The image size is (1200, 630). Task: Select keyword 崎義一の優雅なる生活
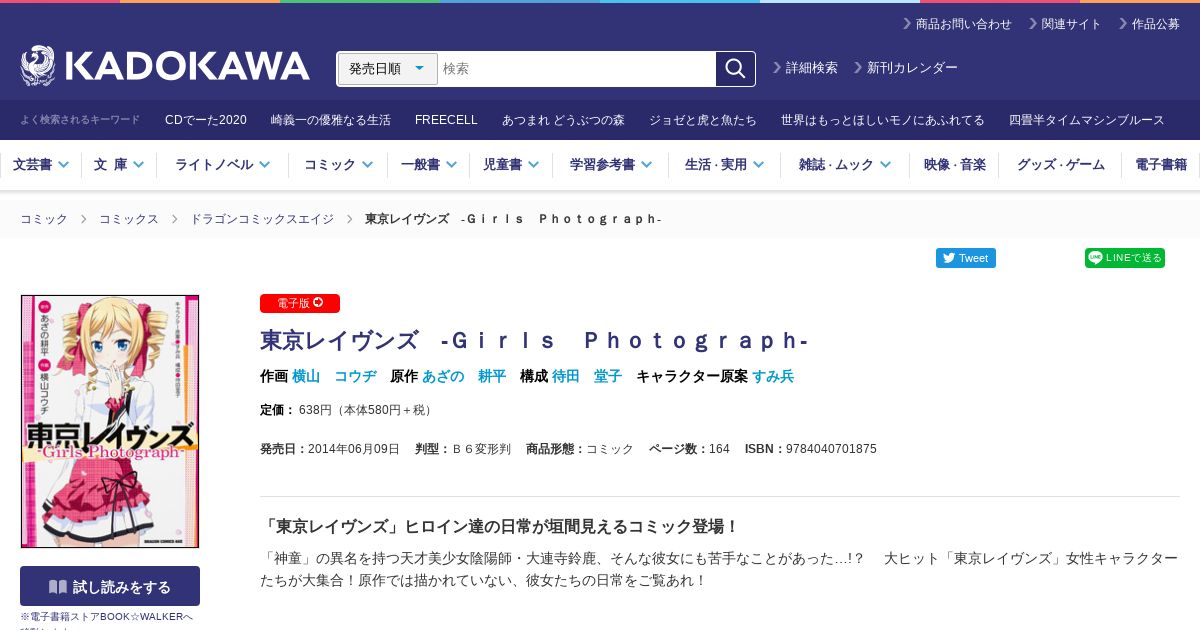[x=331, y=120]
